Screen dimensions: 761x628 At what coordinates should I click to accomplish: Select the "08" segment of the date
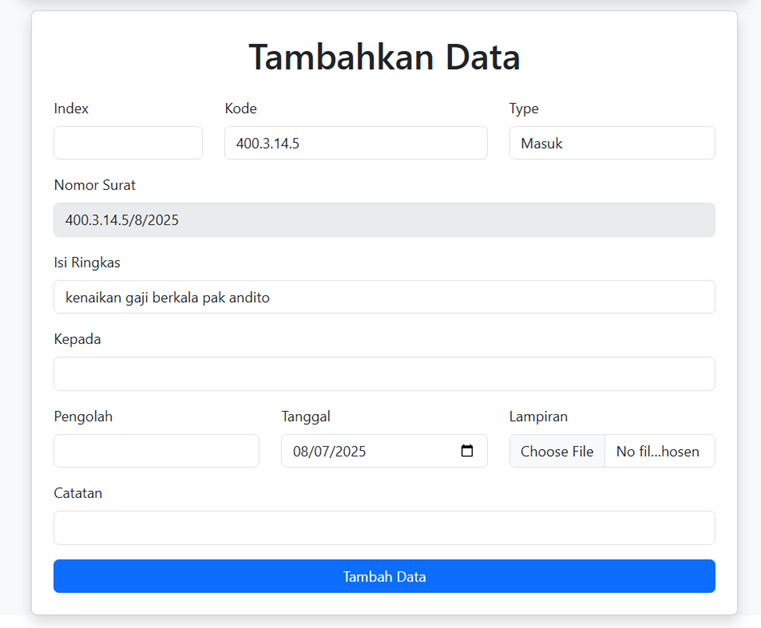[x=302, y=452]
